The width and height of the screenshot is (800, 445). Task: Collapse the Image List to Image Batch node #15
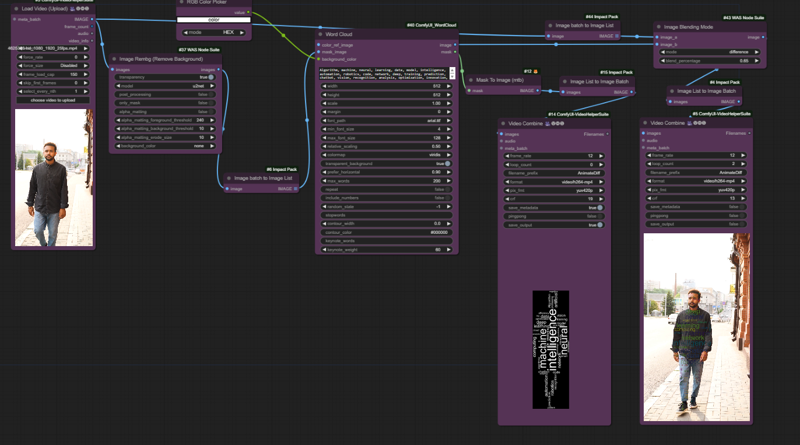pos(565,82)
